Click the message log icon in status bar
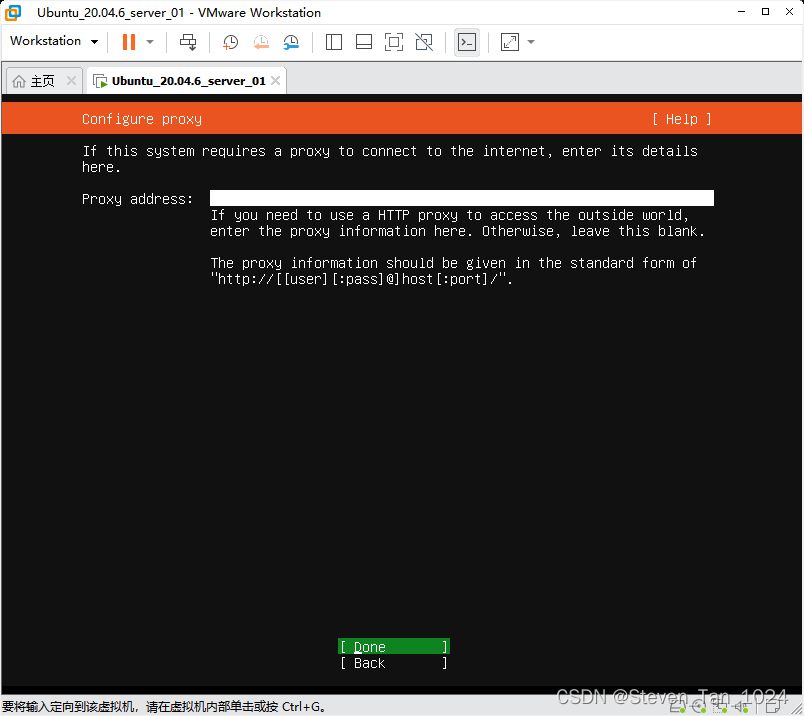804x716 pixels. coord(772,708)
